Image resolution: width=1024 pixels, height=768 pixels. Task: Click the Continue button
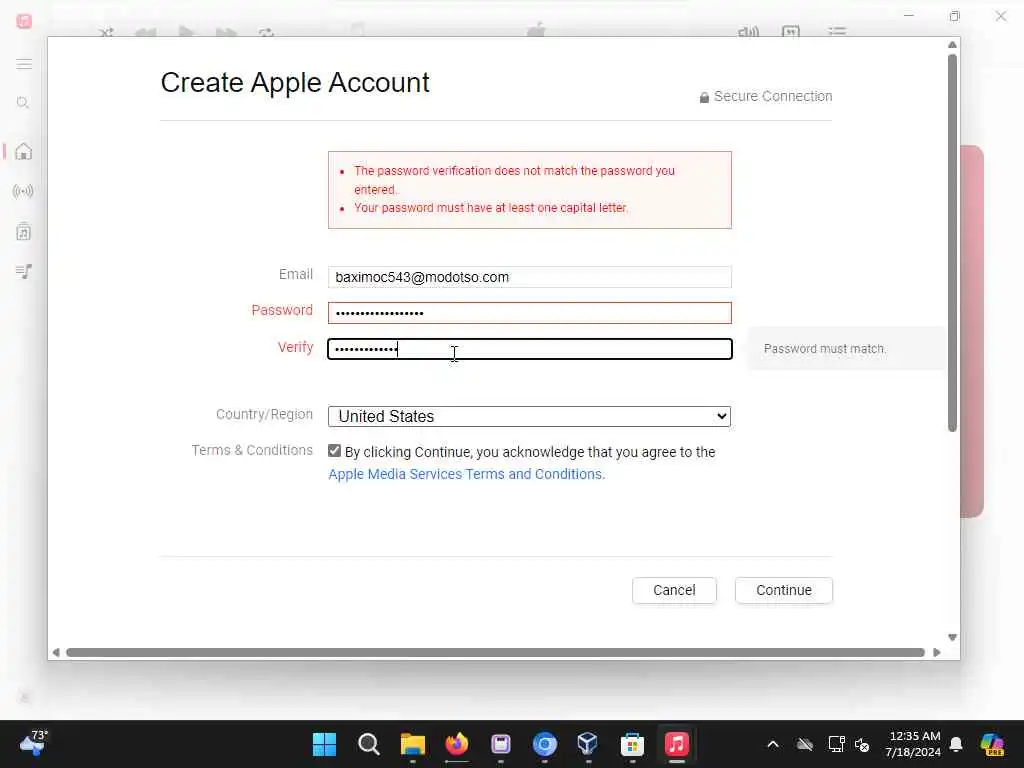[784, 590]
